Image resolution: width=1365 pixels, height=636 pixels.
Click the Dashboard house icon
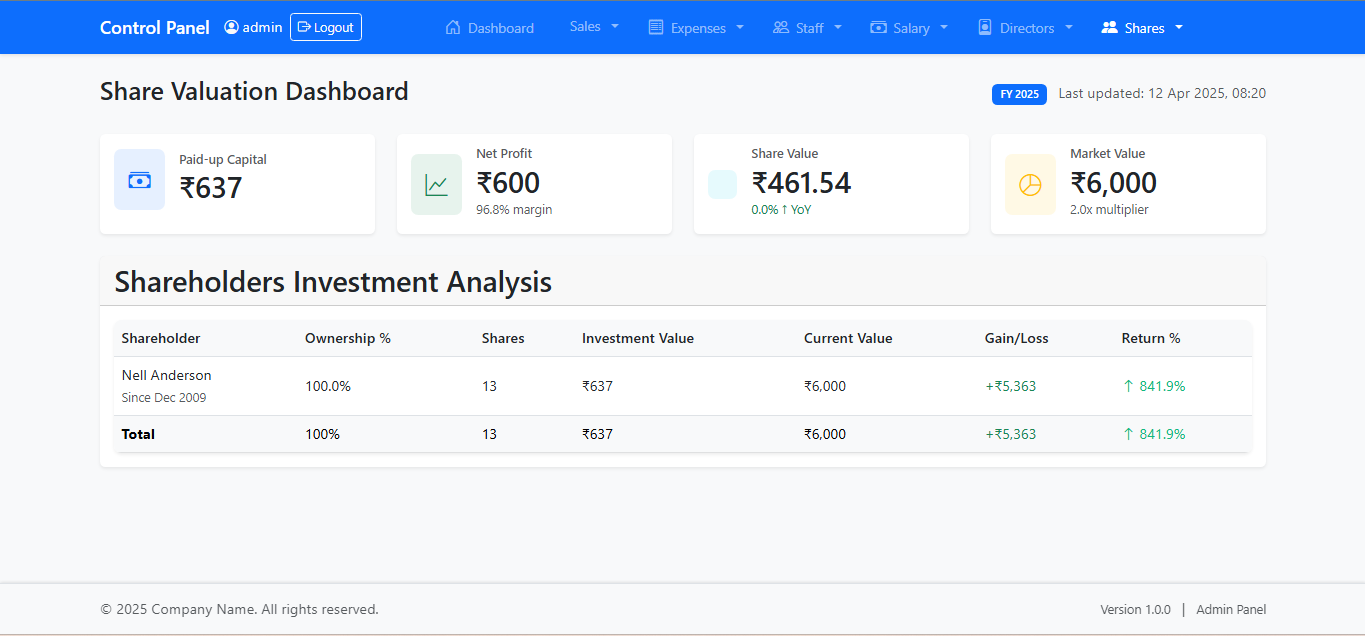tap(453, 27)
